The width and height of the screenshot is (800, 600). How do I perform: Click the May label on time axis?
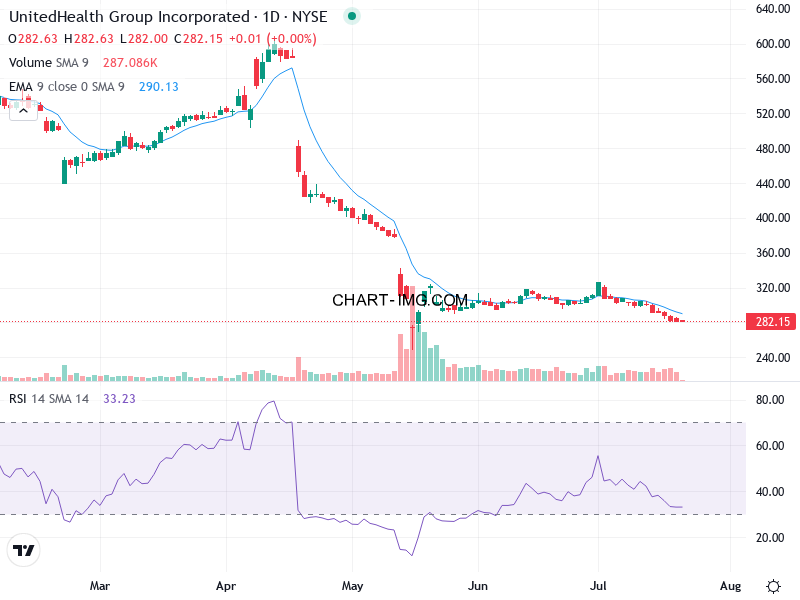[x=352, y=586]
